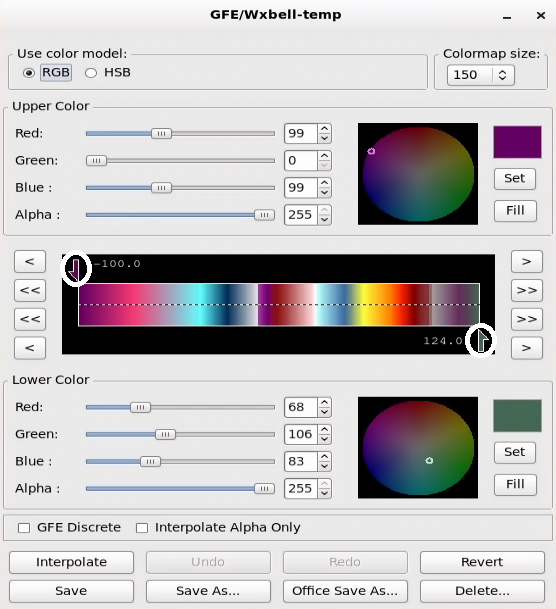Click Set in Lower Color section

(515, 452)
